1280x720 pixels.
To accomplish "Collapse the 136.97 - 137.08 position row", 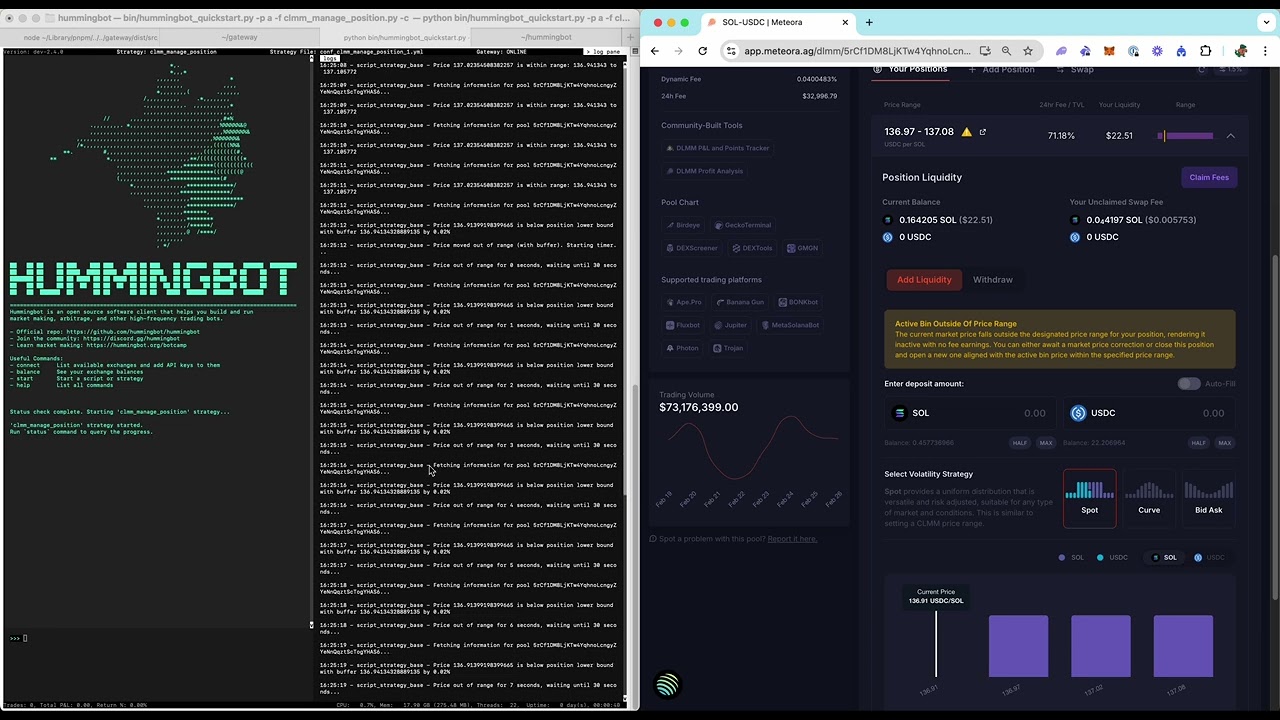I will pyautogui.click(x=1230, y=135).
